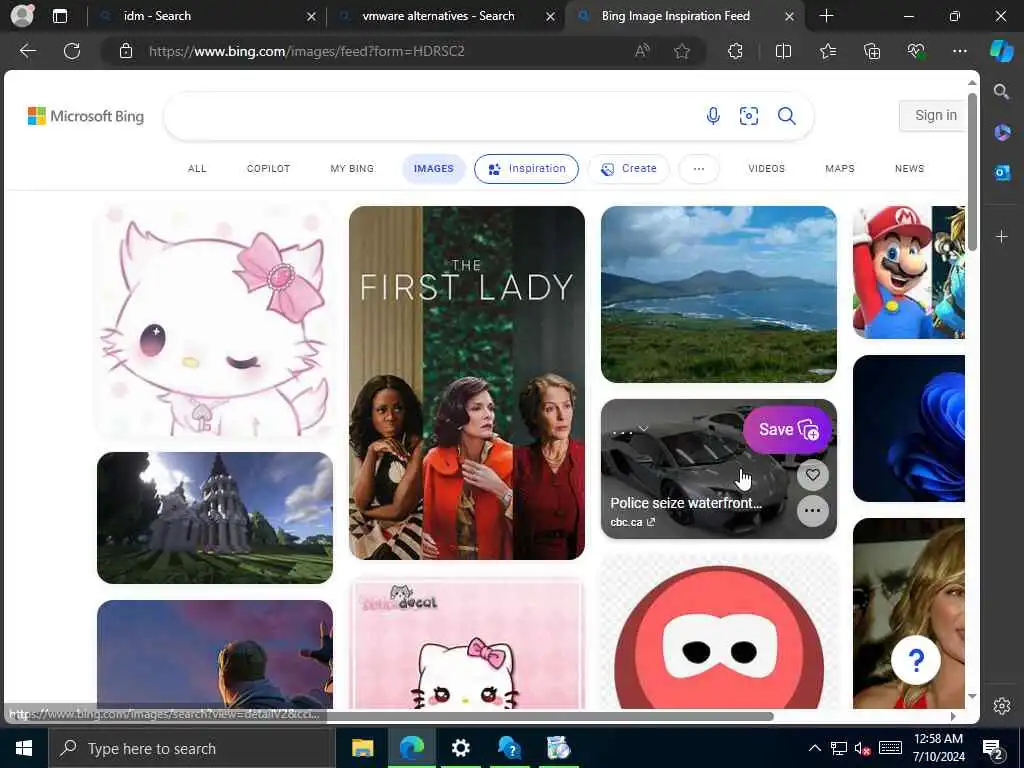The image size is (1024, 768).
Task: Click the browser address bar URL
Action: point(306,51)
